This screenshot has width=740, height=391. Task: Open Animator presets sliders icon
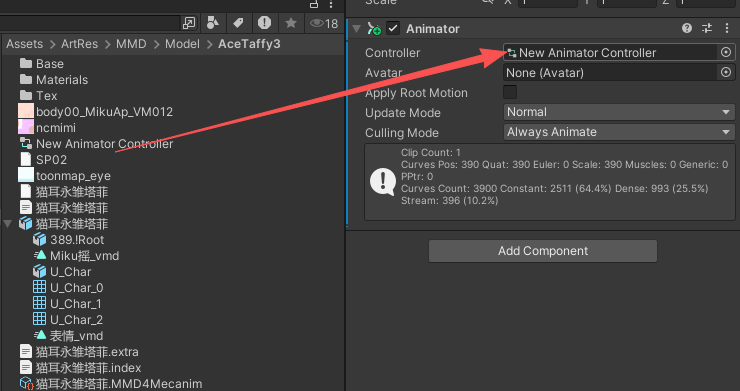tap(707, 28)
